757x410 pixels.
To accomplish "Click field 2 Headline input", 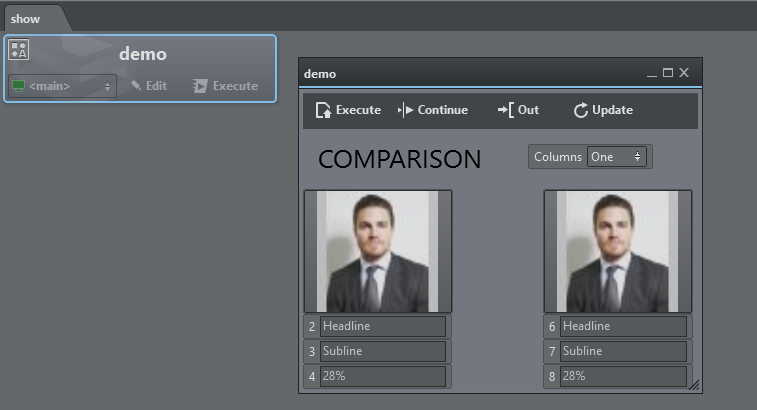I will (383, 326).
